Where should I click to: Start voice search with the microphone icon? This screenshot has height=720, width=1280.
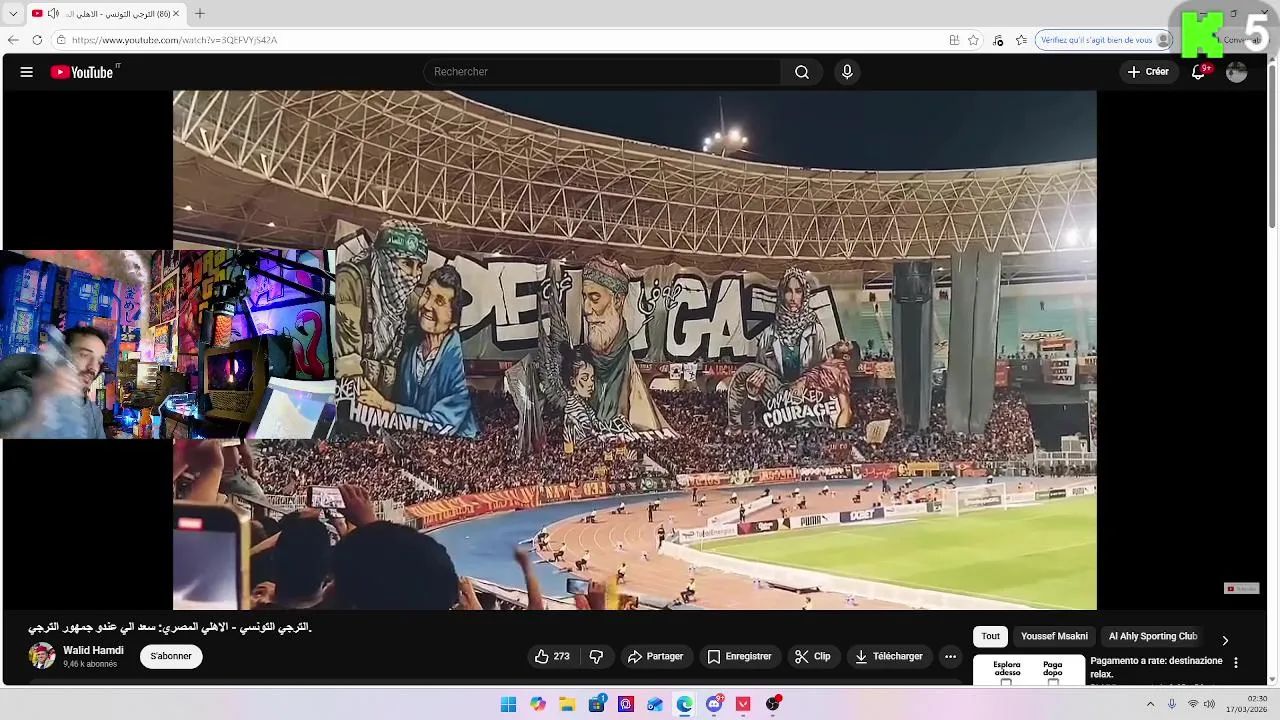point(847,72)
